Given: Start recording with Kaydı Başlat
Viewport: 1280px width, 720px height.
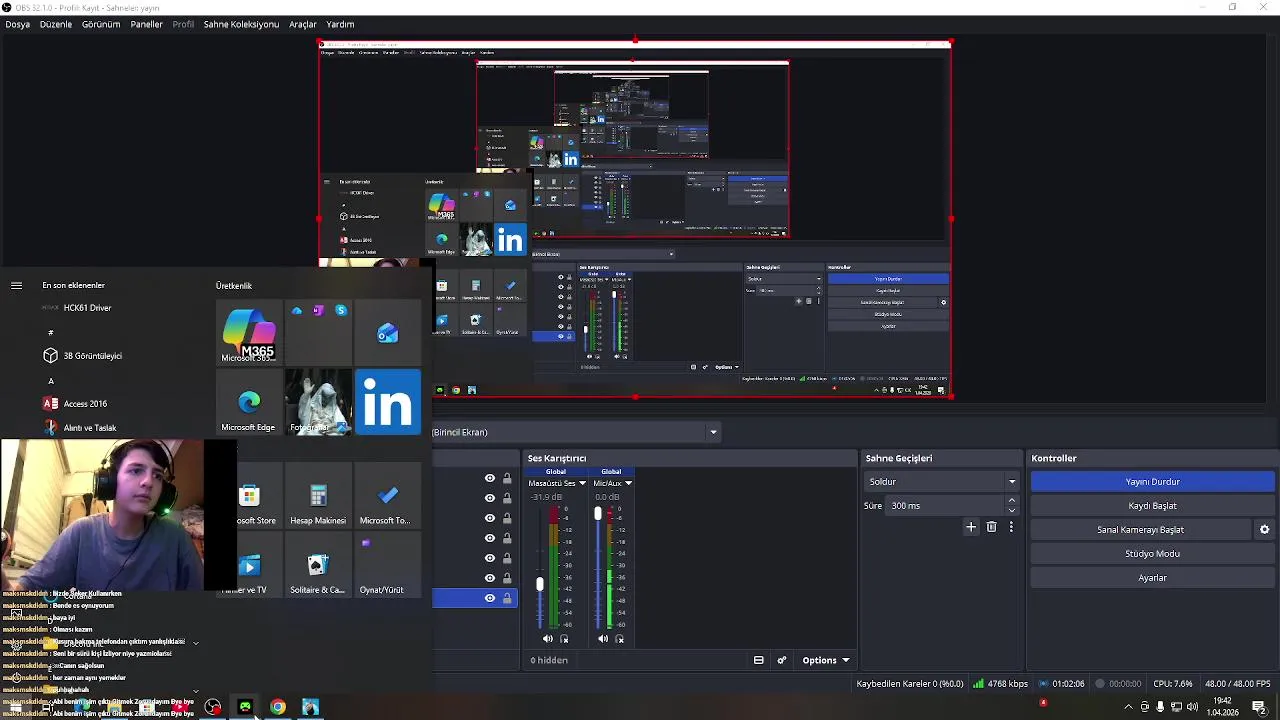Looking at the screenshot, I should 1152,506.
